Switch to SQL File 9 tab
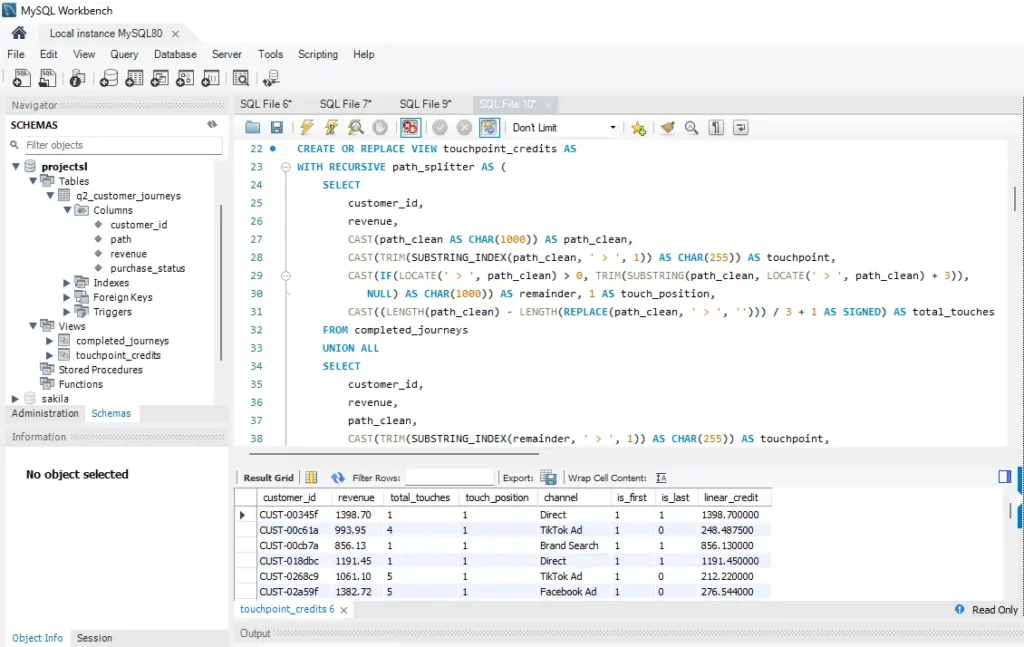This screenshot has width=1024, height=647. [x=425, y=104]
